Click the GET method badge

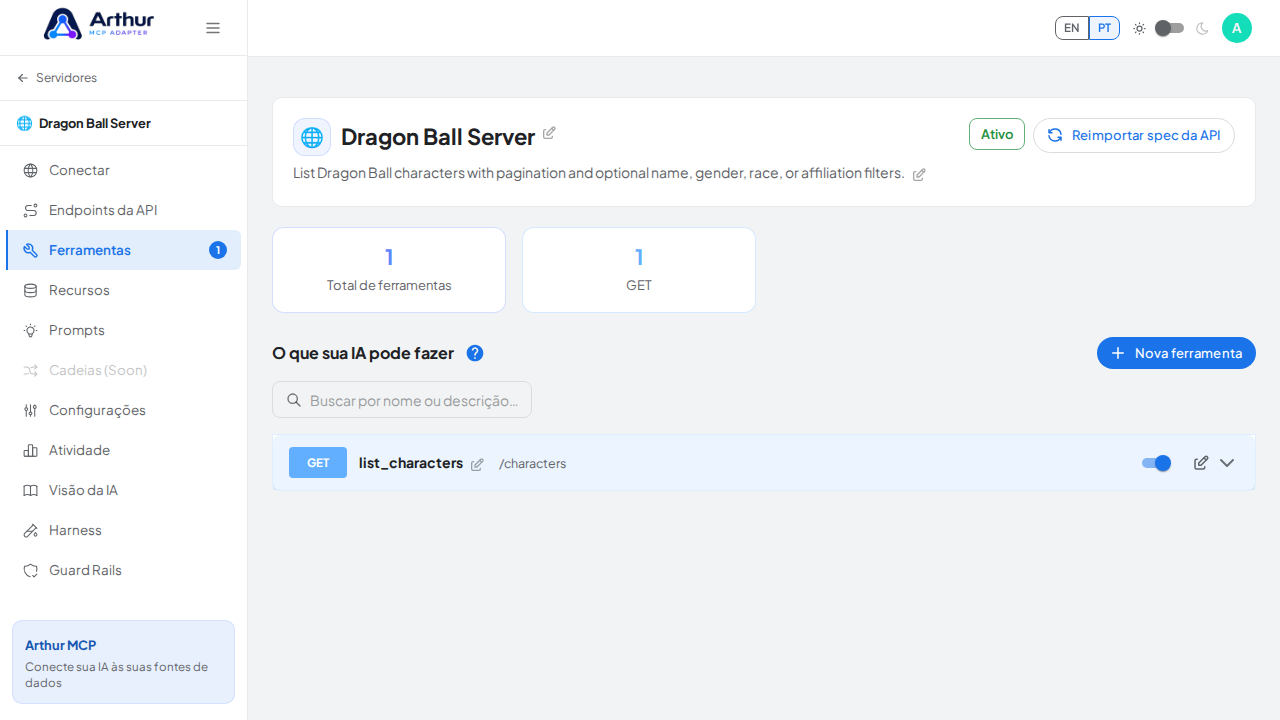pos(318,463)
